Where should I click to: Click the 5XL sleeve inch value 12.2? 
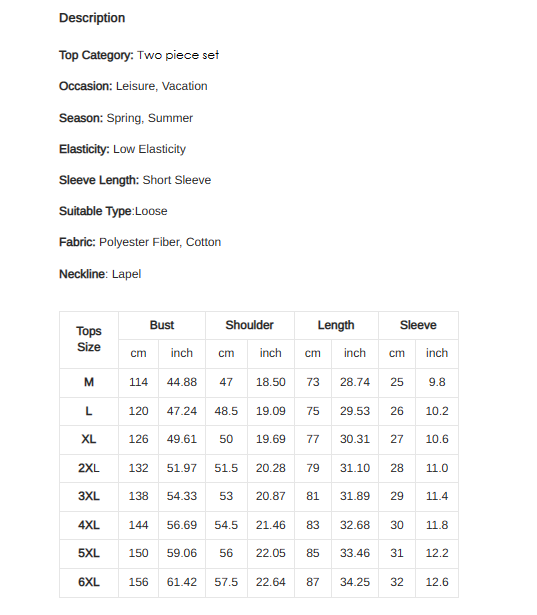click(x=437, y=553)
